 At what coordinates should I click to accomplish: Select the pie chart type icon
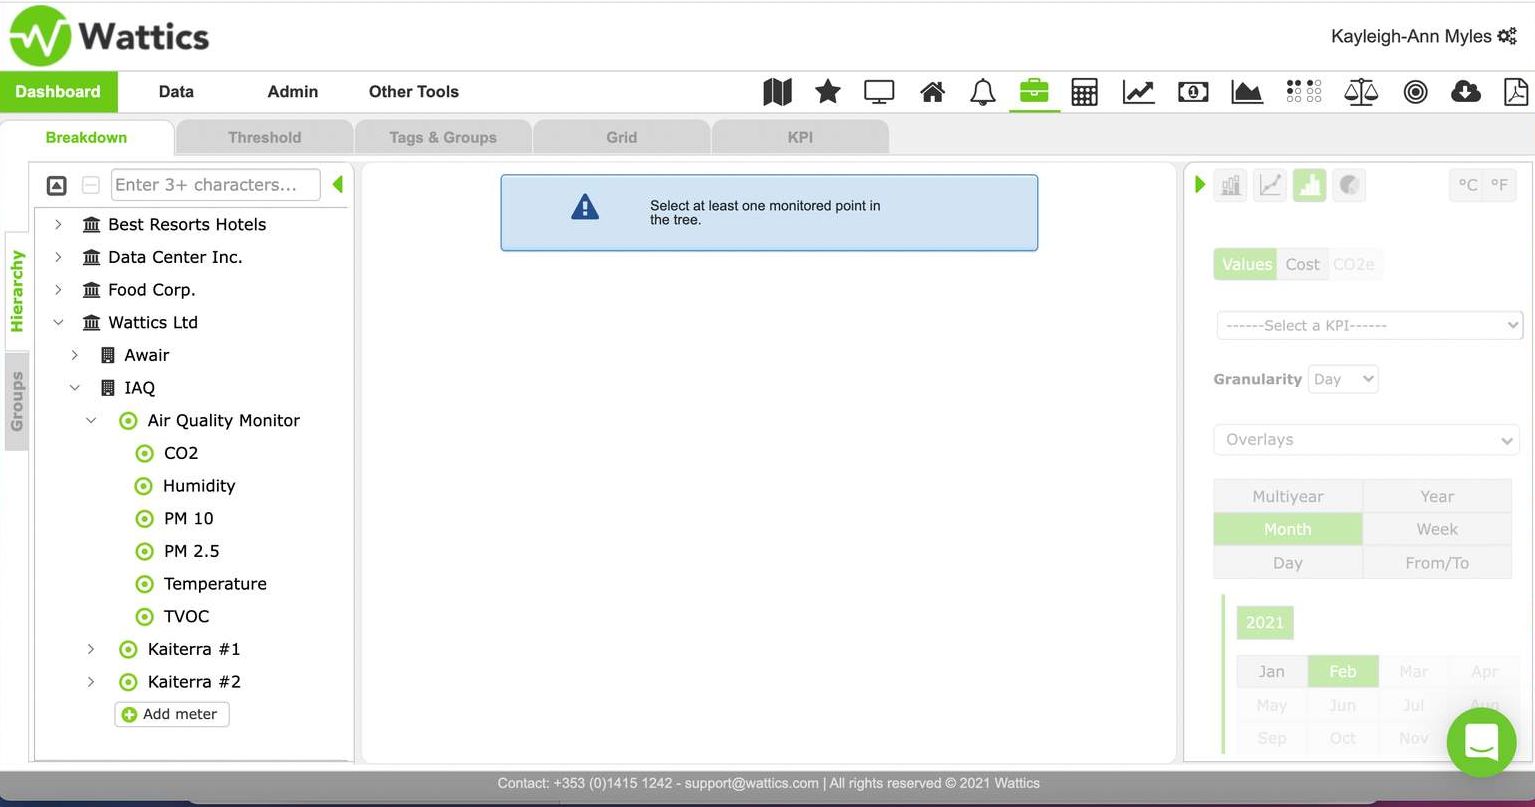(x=1349, y=185)
